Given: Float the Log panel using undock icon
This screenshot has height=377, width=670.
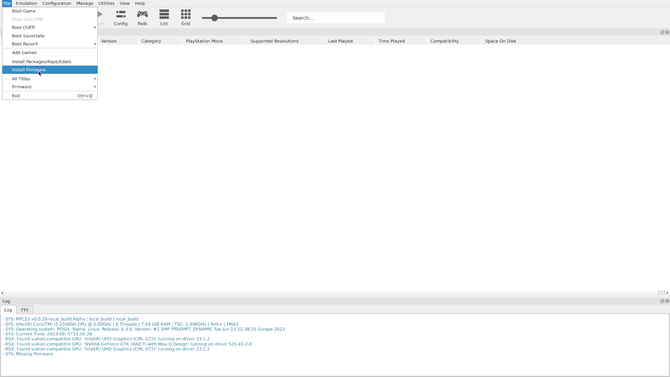Looking at the screenshot, I should pos(662,301).
